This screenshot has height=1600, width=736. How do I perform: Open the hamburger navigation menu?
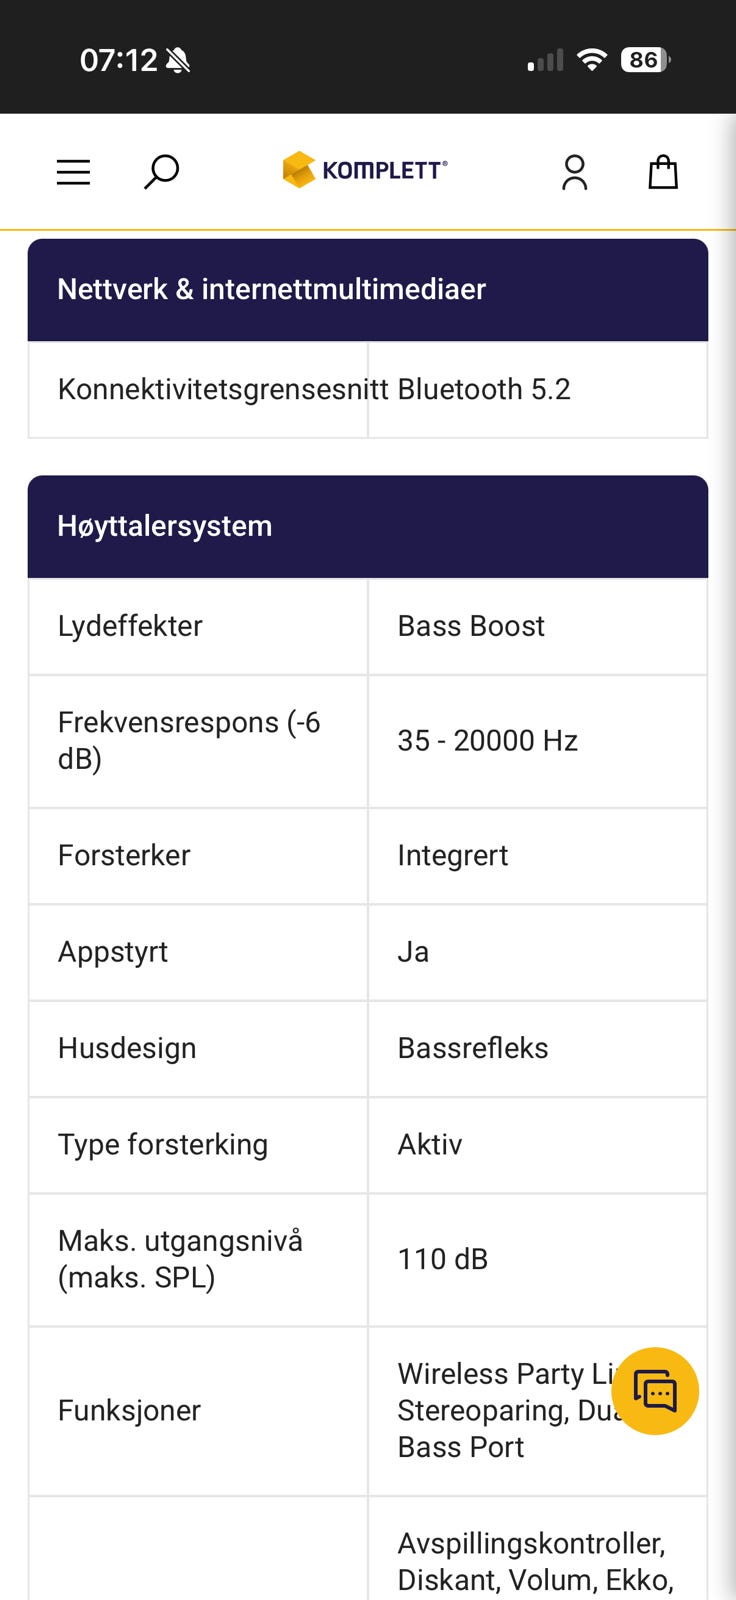pos(73,172)
